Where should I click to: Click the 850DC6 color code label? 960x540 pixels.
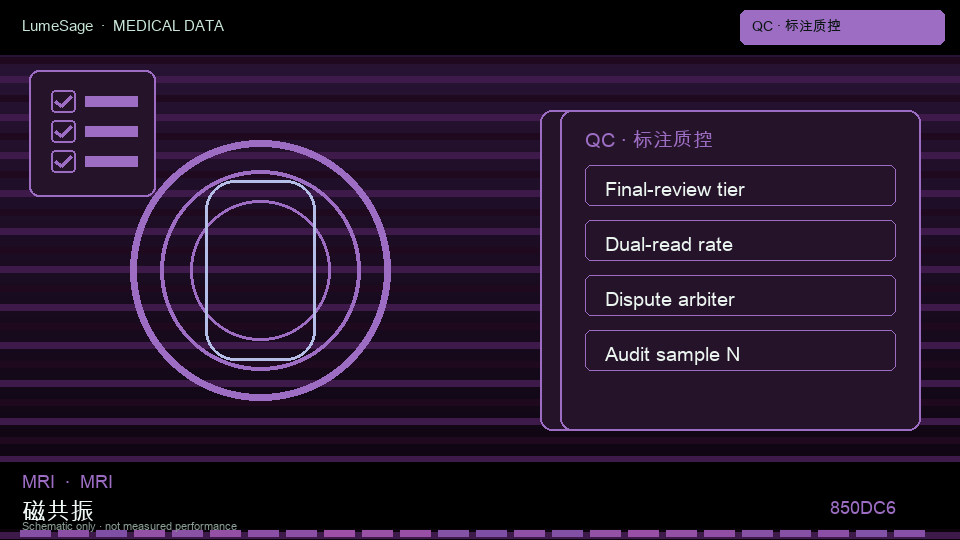[862, 508]
